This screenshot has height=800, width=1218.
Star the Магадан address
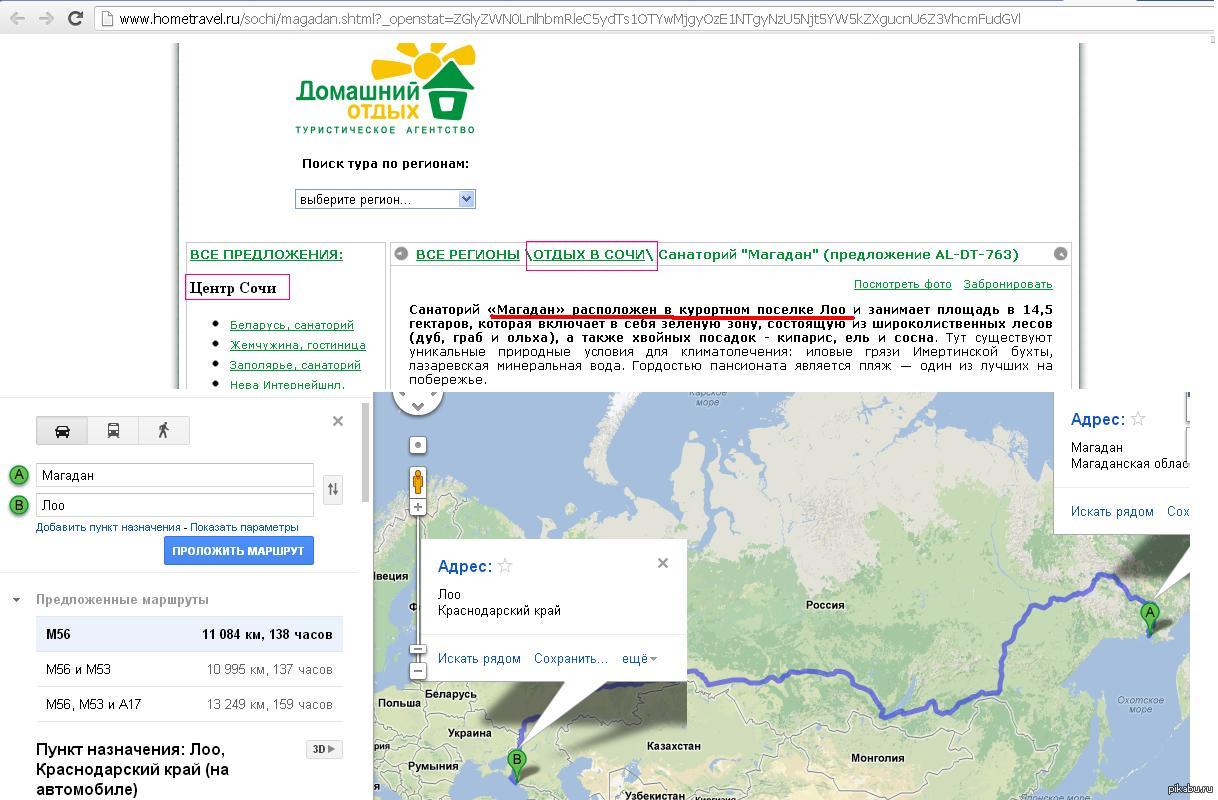(1138, 419)
